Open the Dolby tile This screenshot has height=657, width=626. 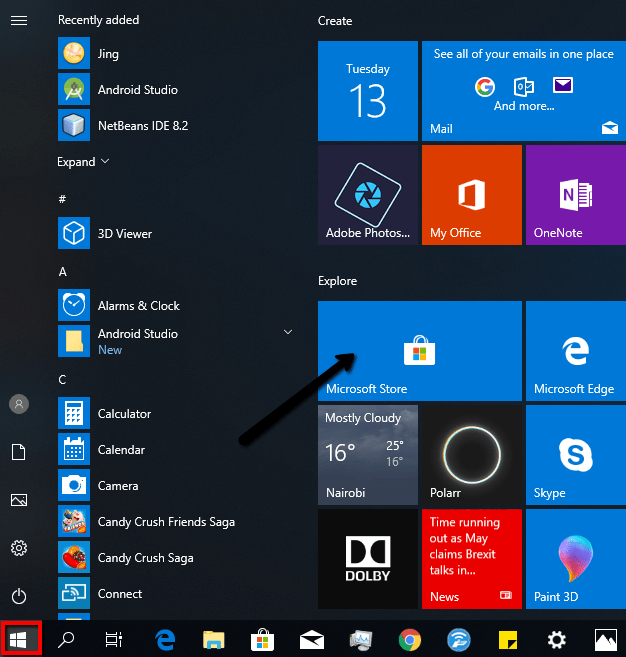tap(368, 559)
